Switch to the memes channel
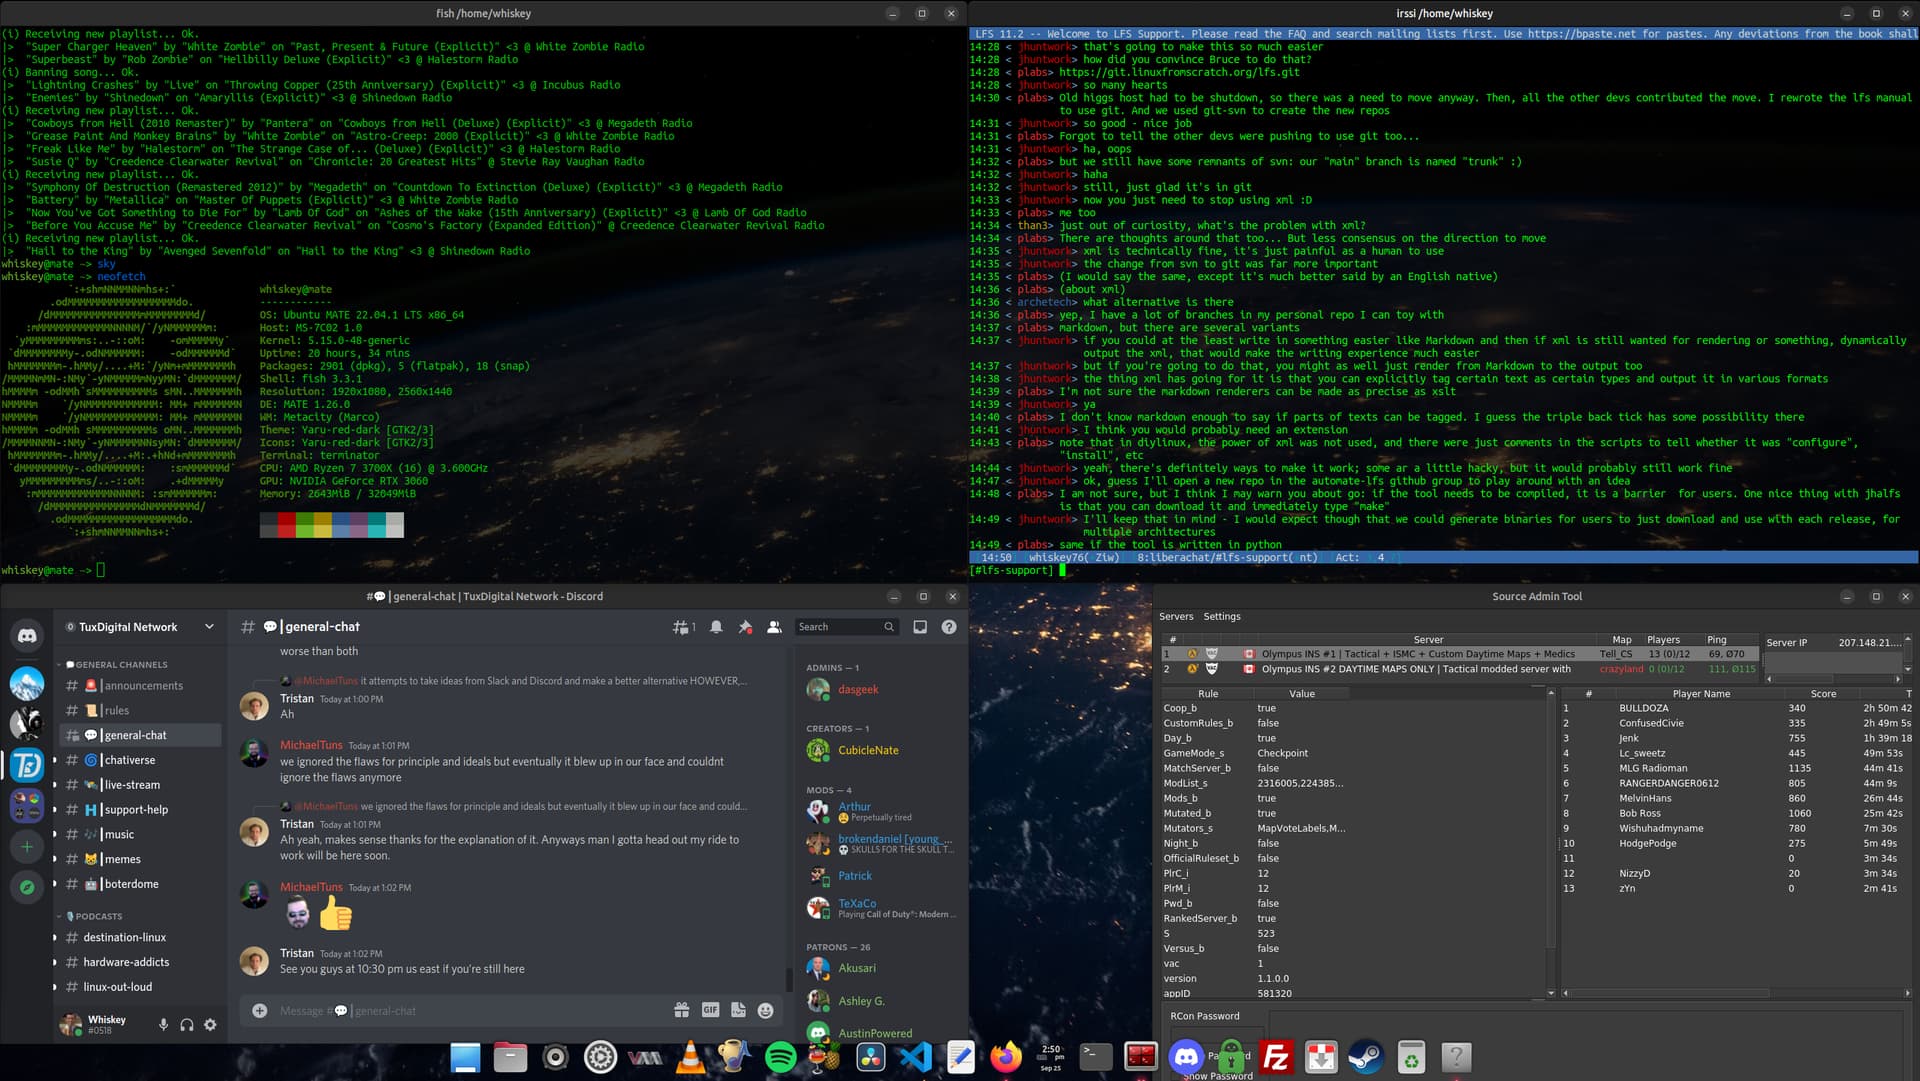The width and height of the screenshot is (1920, 1081). click(x=138, y=859)
